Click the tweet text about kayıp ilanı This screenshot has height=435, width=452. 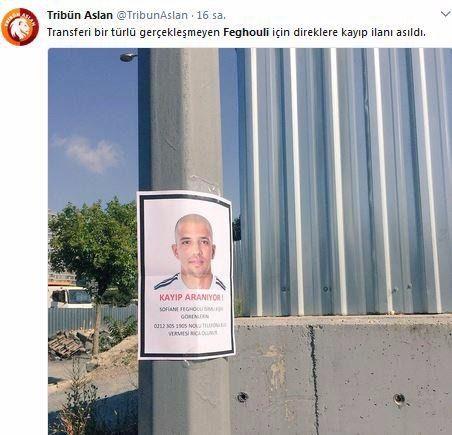[x=236, y=33]
